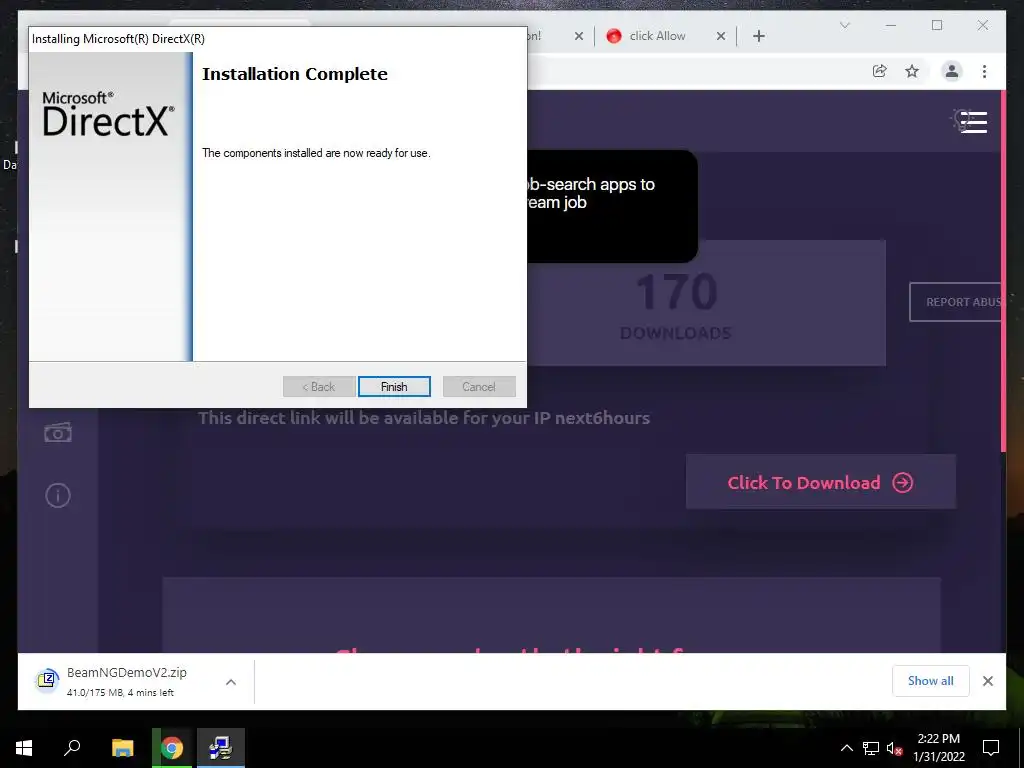Click Chrome icon in taskbar
This screenshot has height=768, width=1024.
[x=172, y=748]
